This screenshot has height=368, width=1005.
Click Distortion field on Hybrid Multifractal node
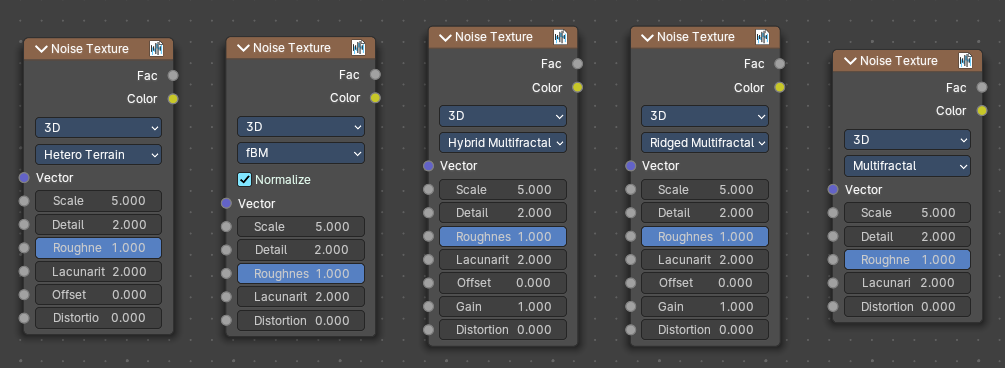point(503,330)
